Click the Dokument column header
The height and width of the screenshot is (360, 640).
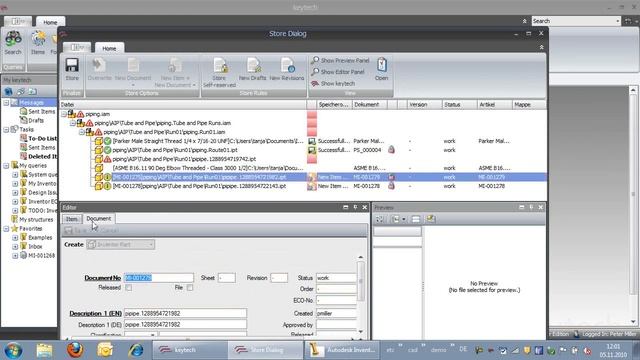(x=369, y=105)
